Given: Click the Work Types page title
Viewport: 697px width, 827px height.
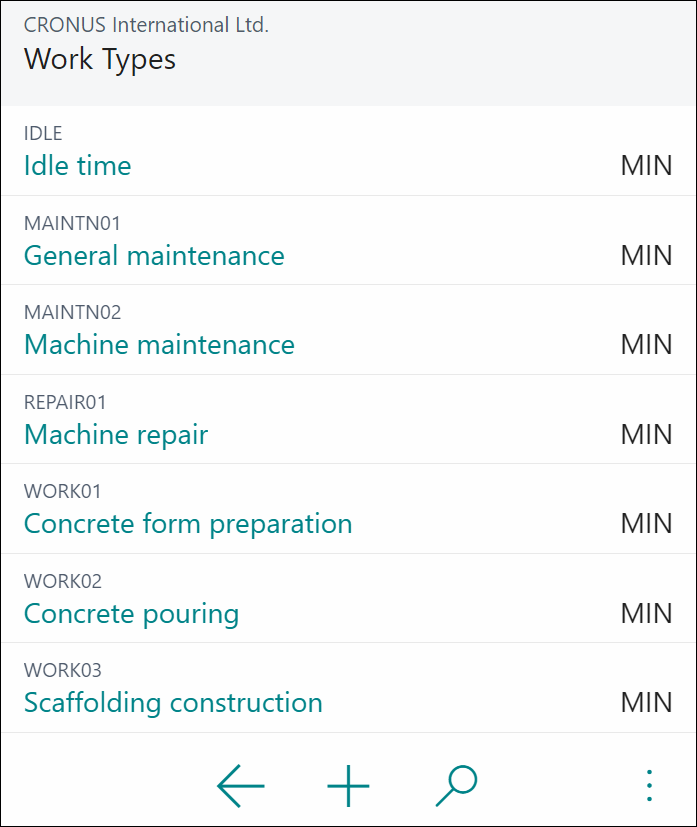Looking at the screenshot, I should (x=100, y=59).
